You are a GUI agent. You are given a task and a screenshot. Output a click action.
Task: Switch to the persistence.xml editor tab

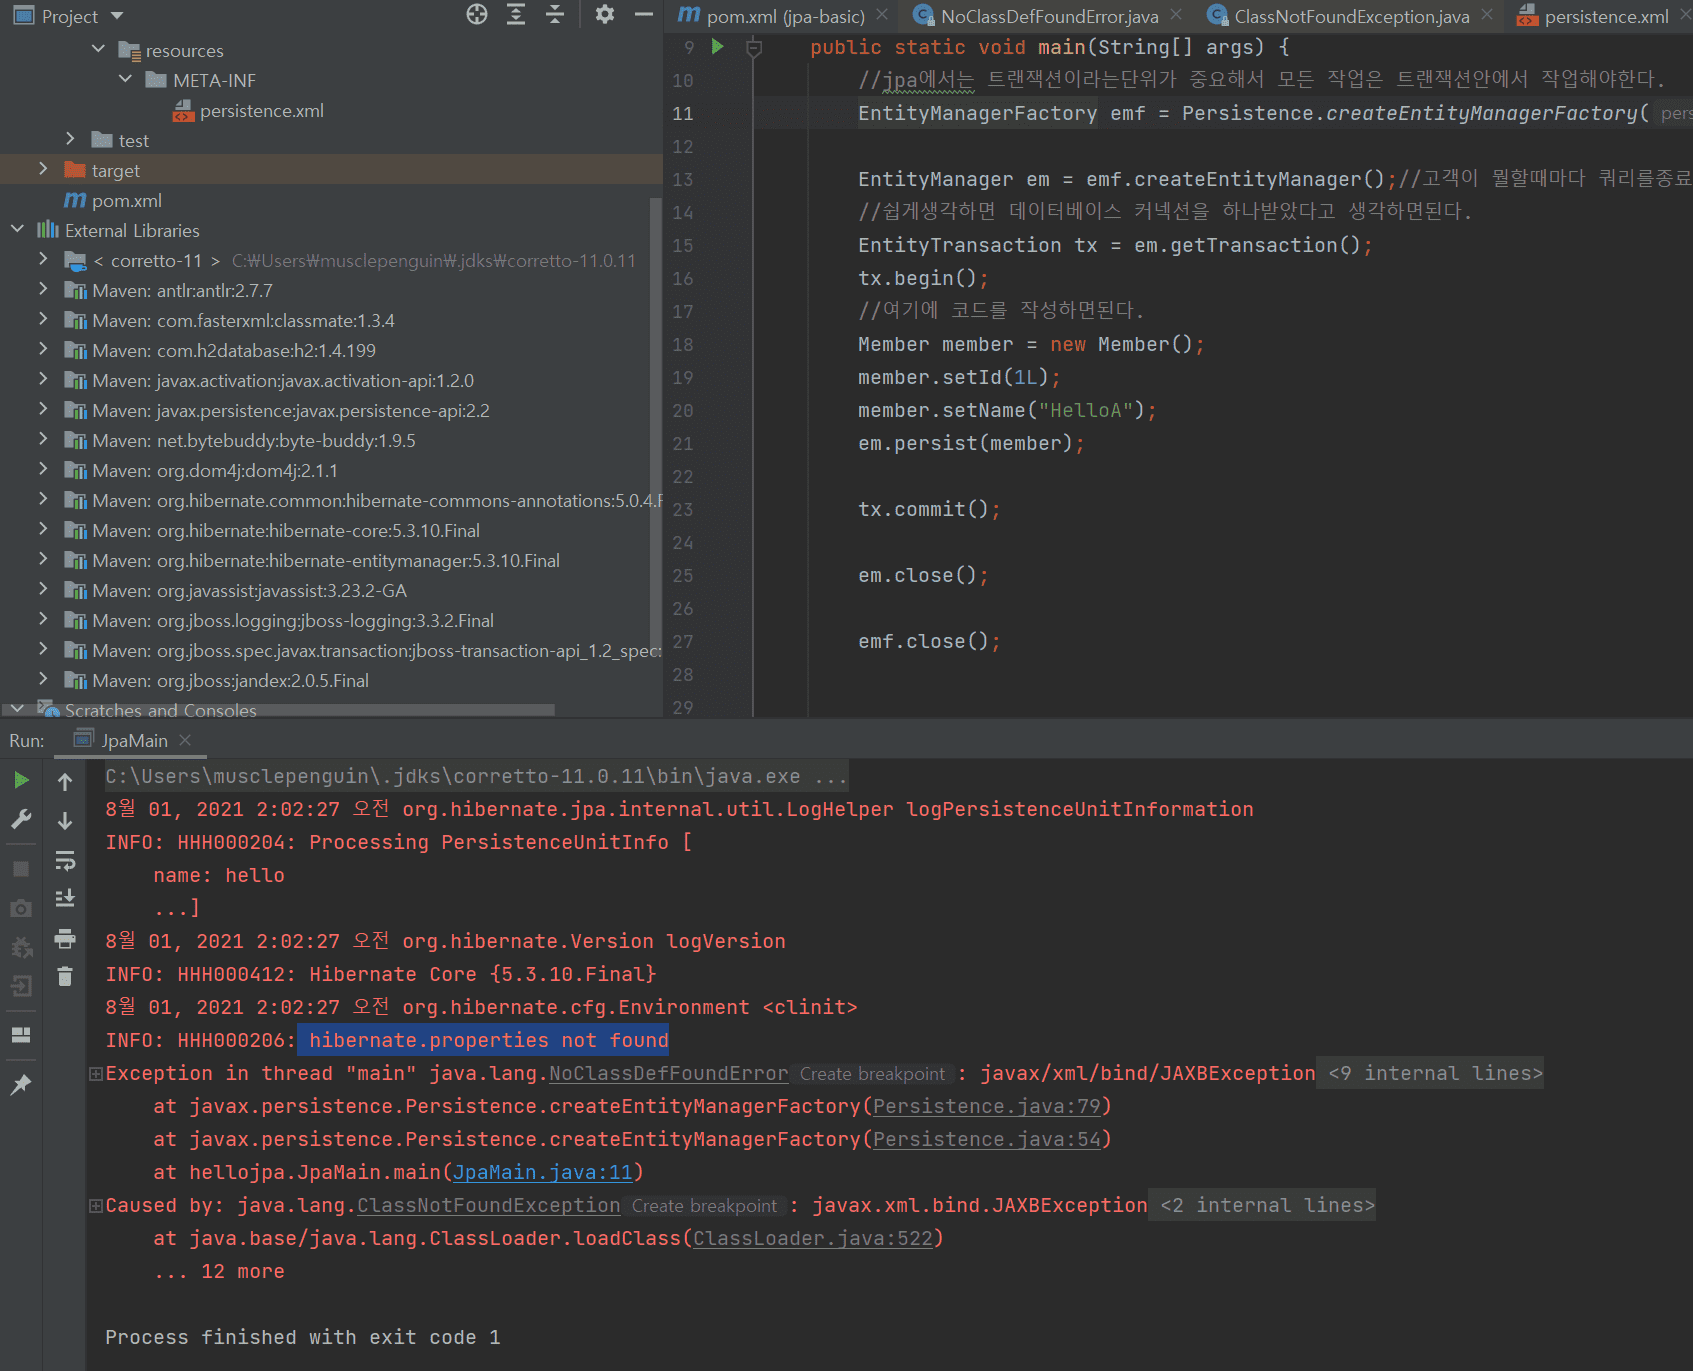coord(1605,16)
